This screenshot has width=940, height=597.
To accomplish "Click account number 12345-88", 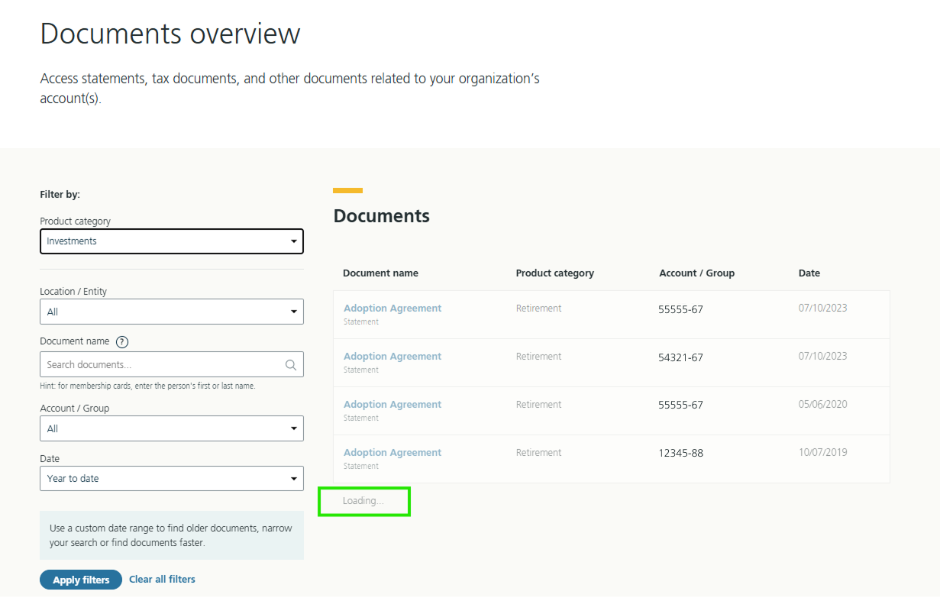I will click(680, 453).
